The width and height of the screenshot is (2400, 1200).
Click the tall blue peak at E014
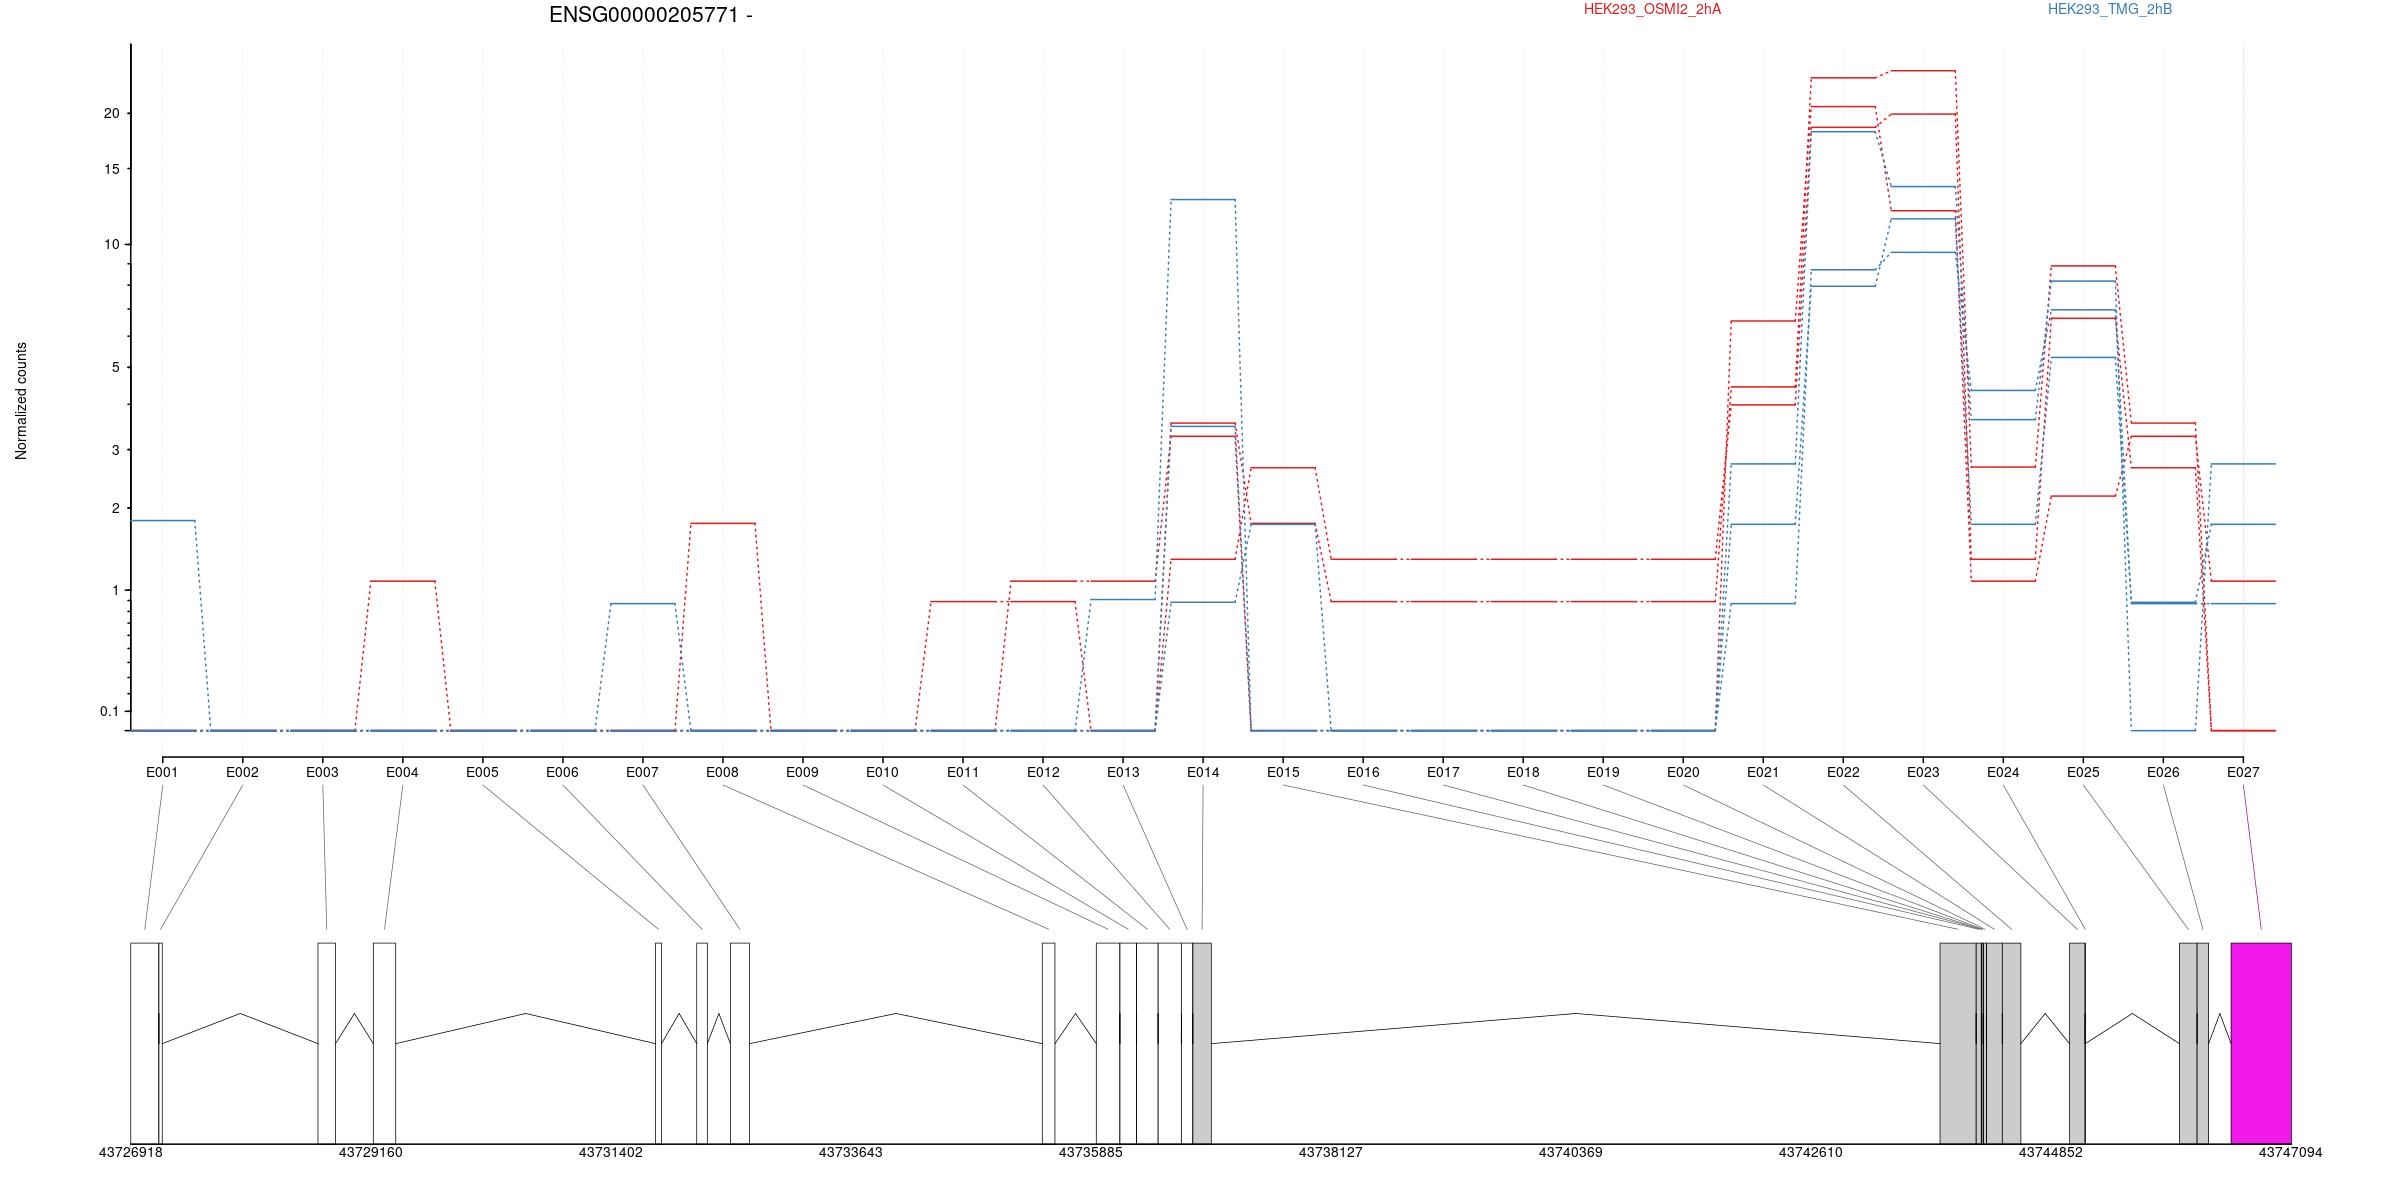pyautogui.click(x=1203, y=199)
